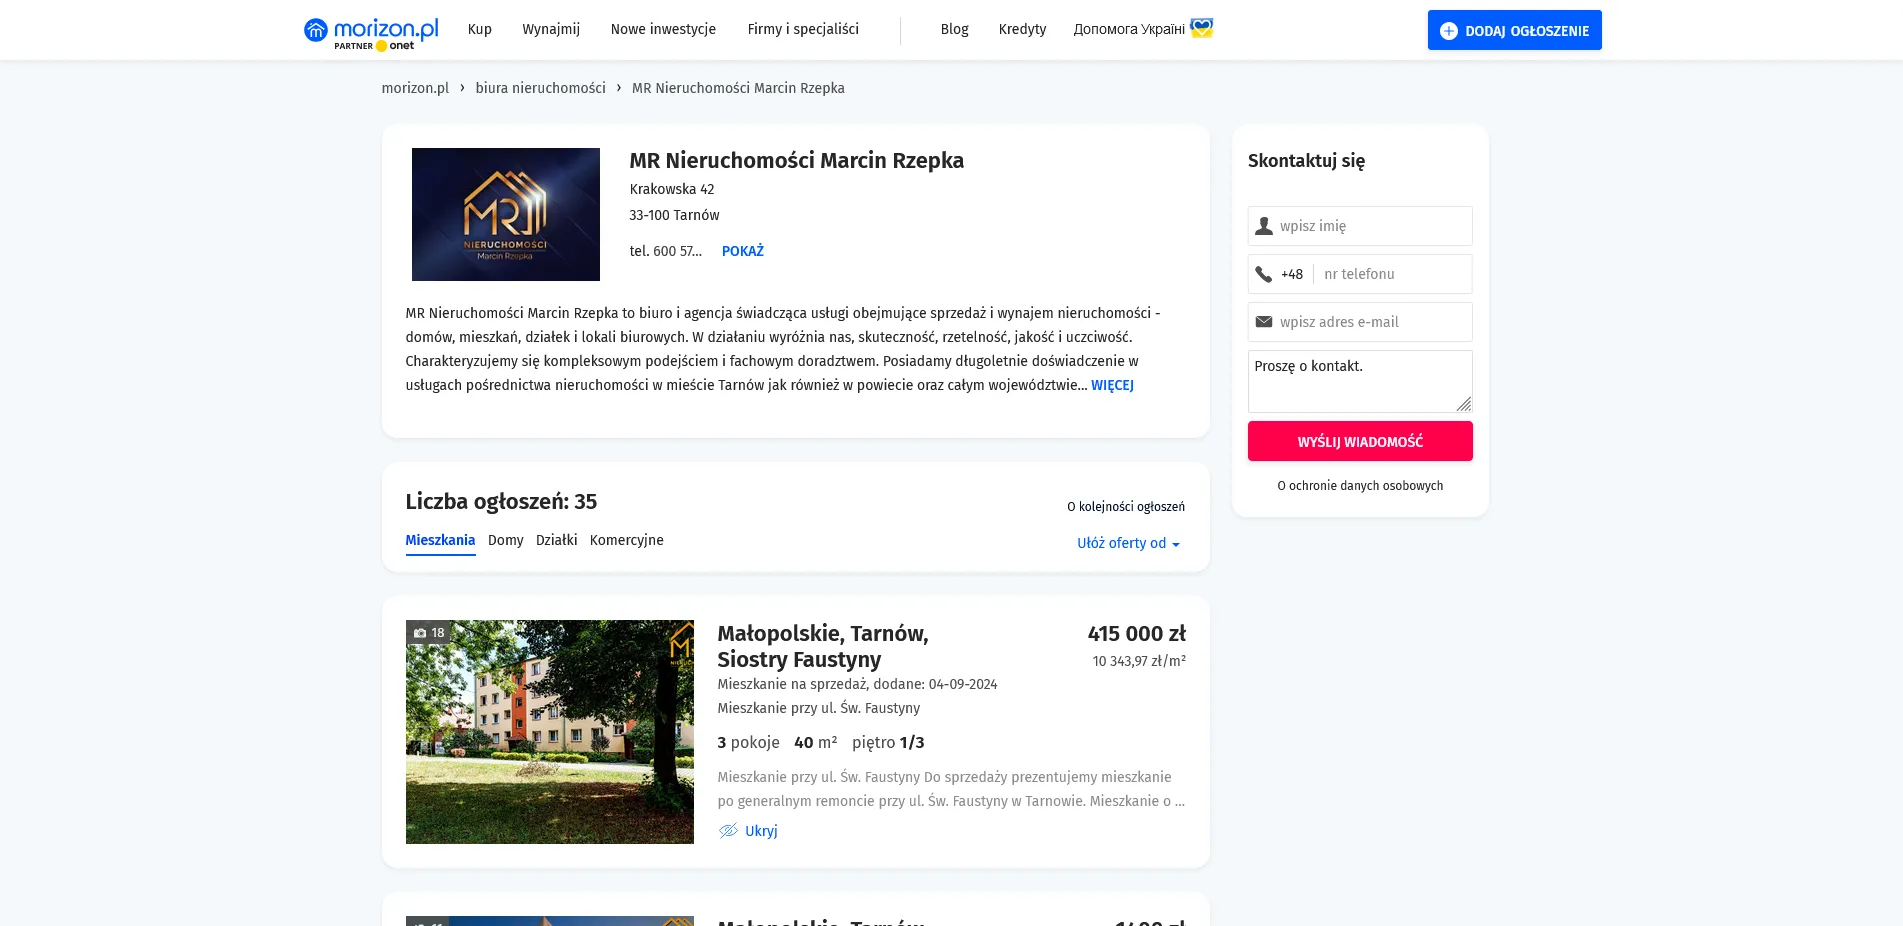This screenshot has width=1903, height=926.
Task: Click the phone handset icon in the form
Action: [1264, 274]
